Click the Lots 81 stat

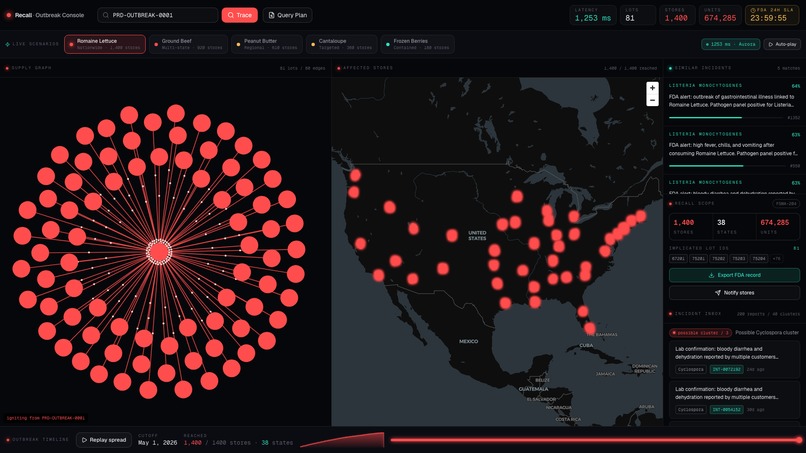tap(638, 15)
